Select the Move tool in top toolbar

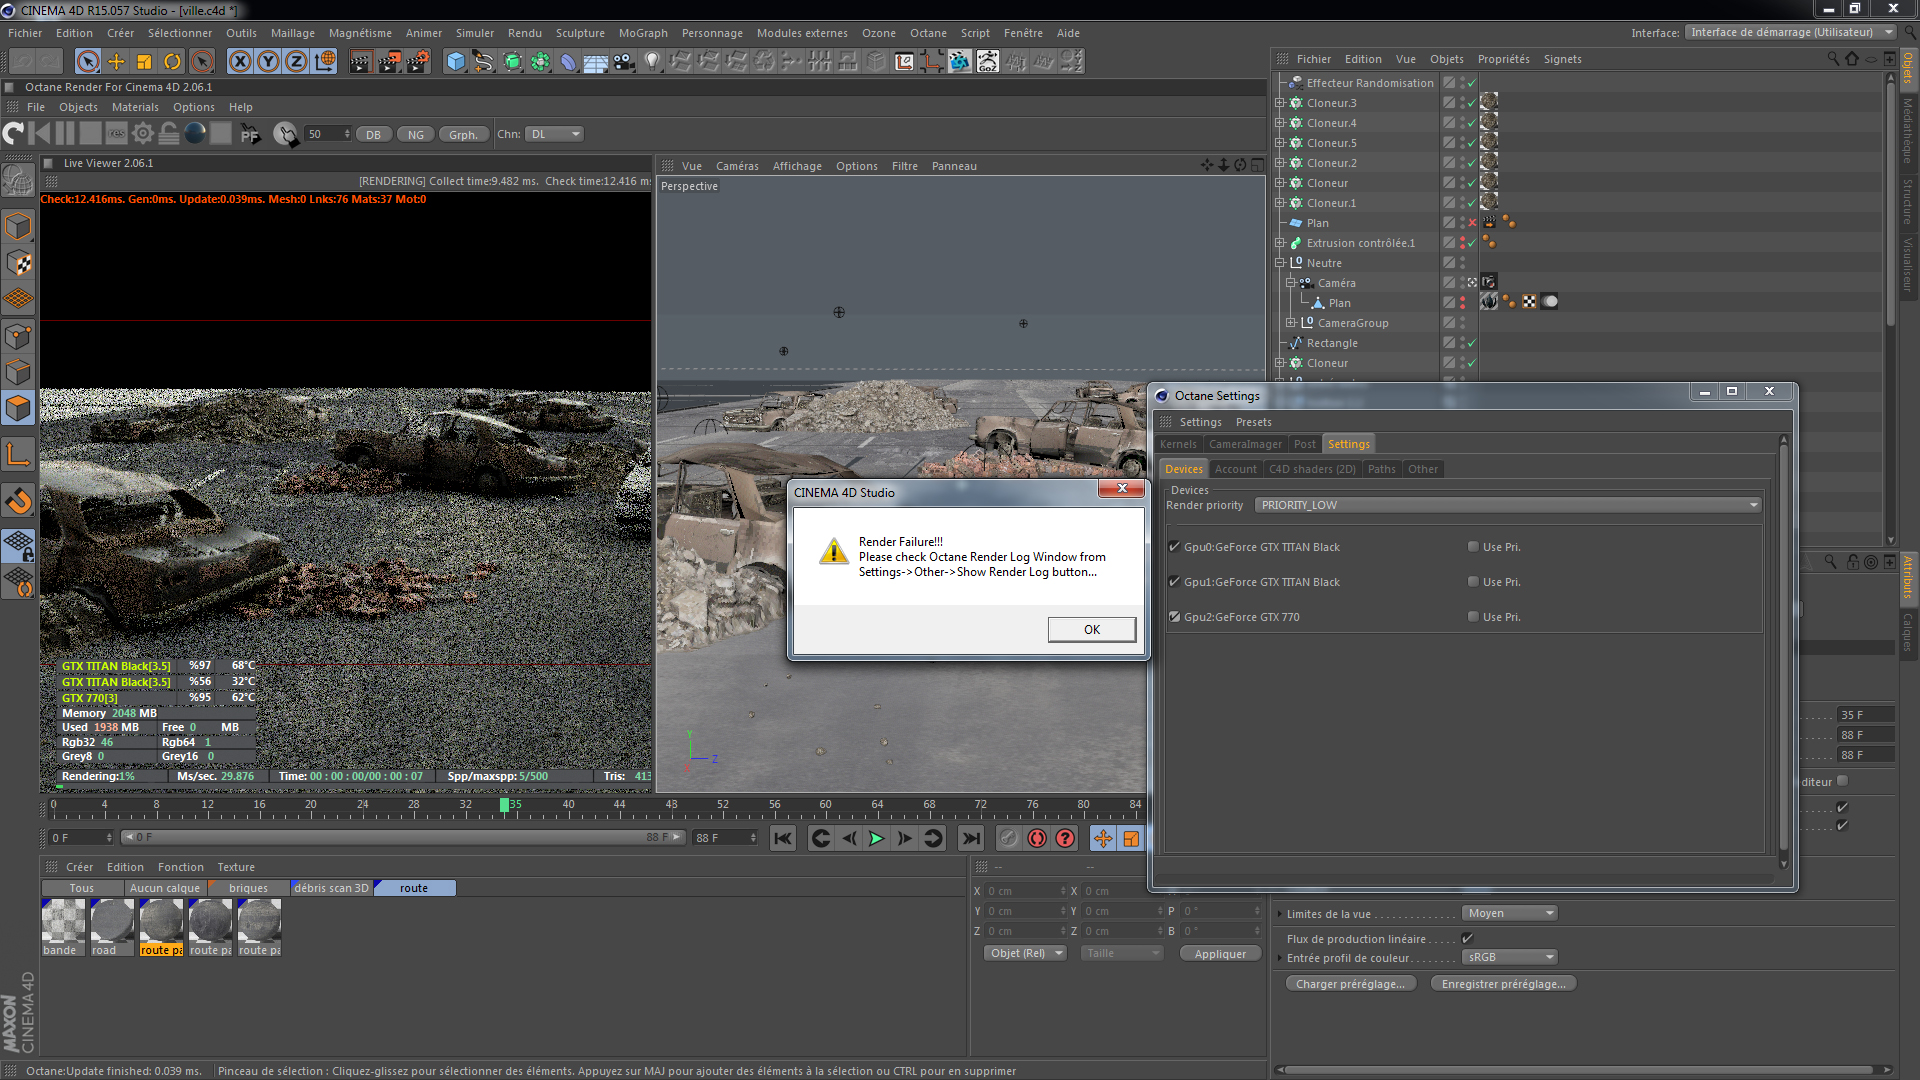click(116, 62)
